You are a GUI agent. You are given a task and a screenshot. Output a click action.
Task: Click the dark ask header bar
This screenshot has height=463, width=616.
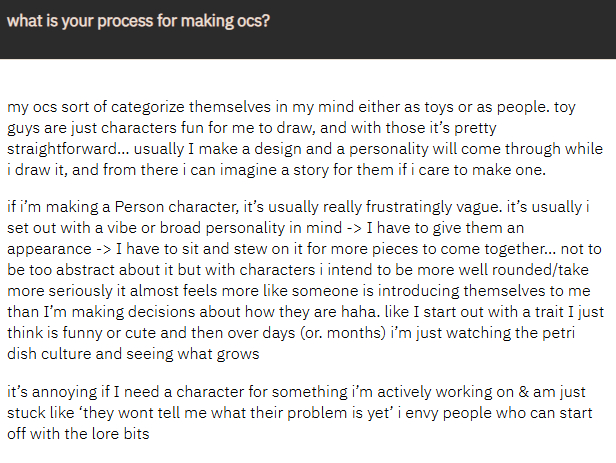tap(450, 27)
